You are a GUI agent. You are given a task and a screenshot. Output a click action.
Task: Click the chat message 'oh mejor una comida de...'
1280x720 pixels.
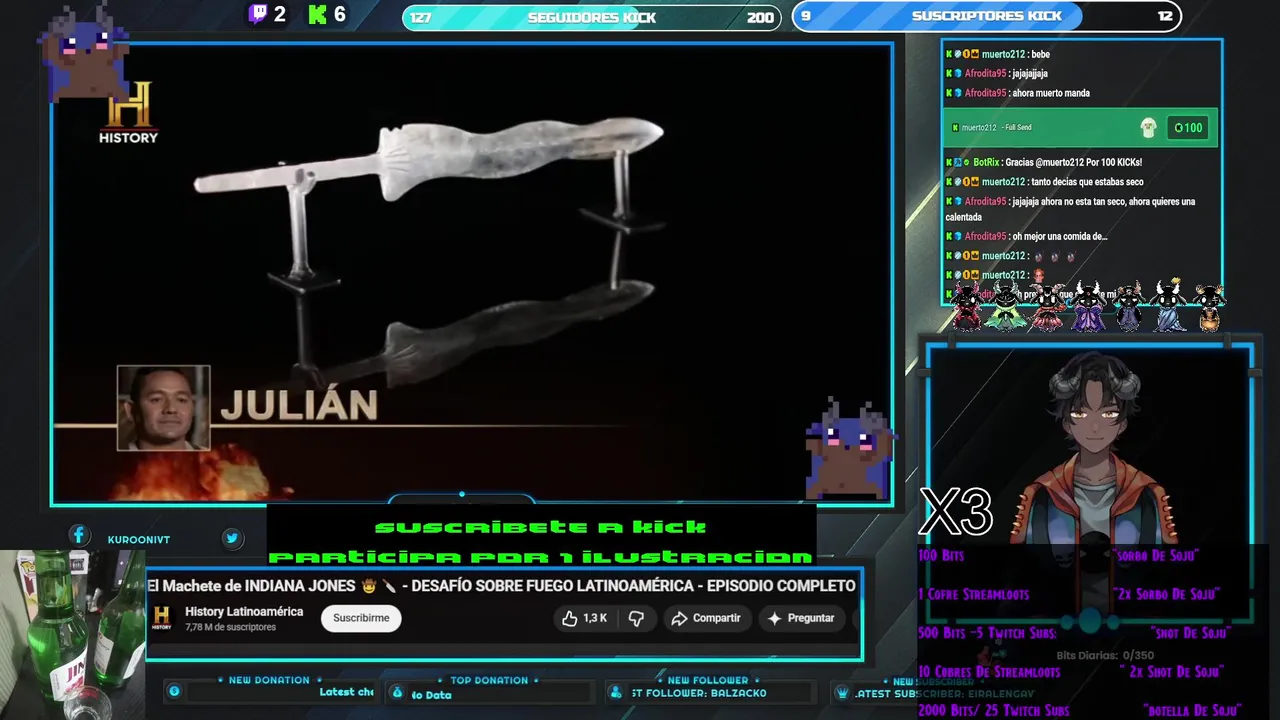pos(1027,237)
